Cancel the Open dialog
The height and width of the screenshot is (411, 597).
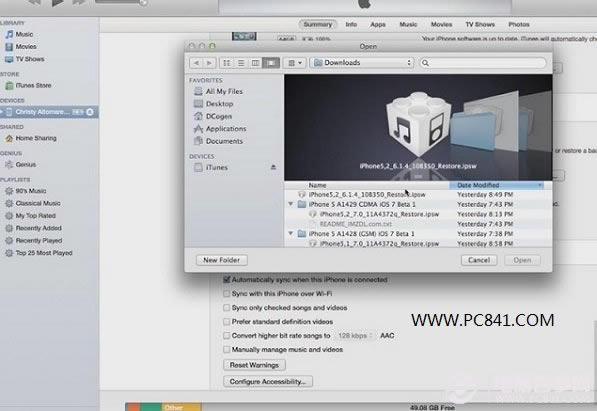point(479,260)
